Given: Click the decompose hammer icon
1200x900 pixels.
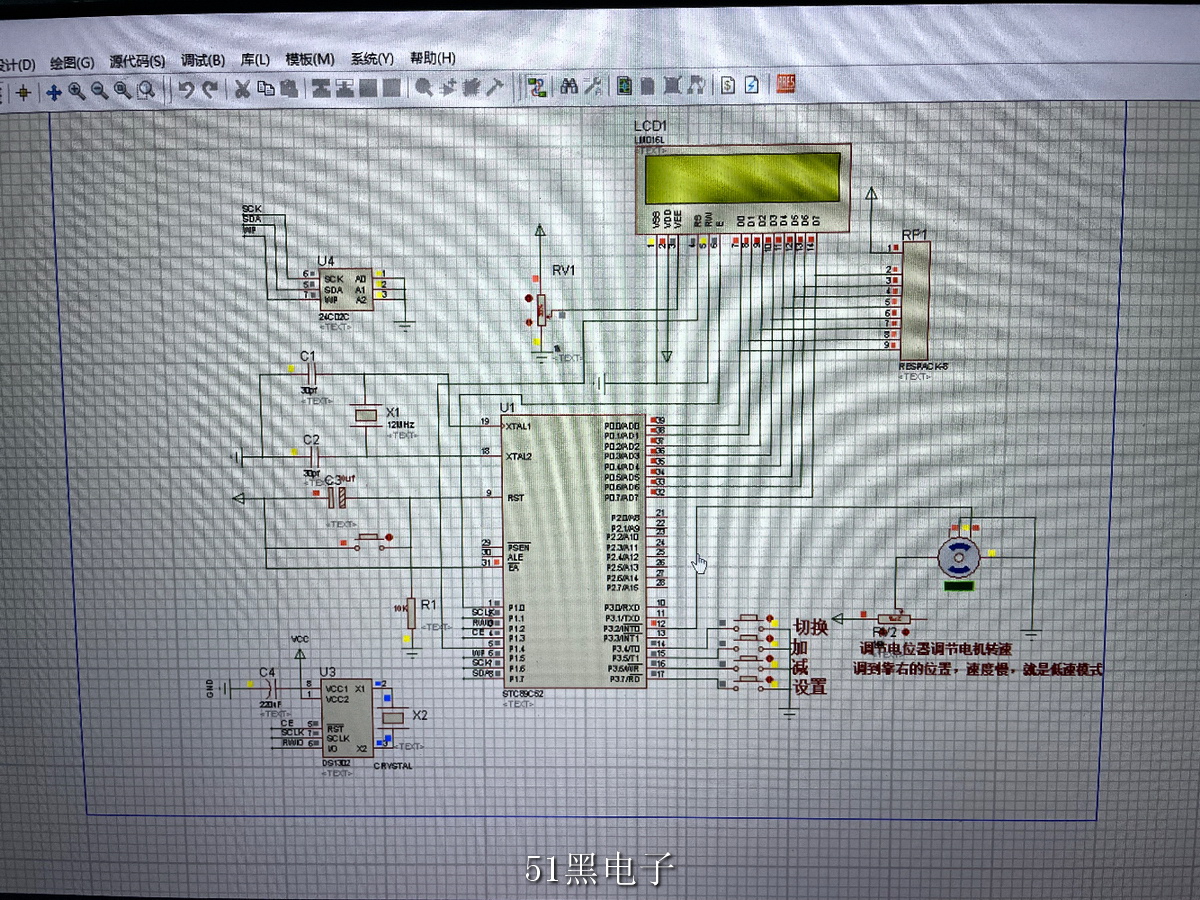Looking at the screenshot, I should pos(495,87).
